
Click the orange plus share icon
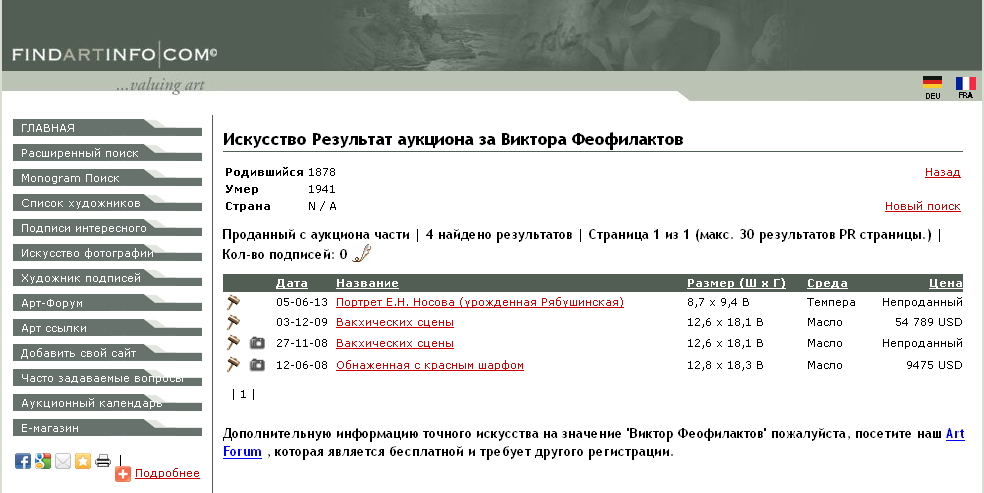click(123, 473)
